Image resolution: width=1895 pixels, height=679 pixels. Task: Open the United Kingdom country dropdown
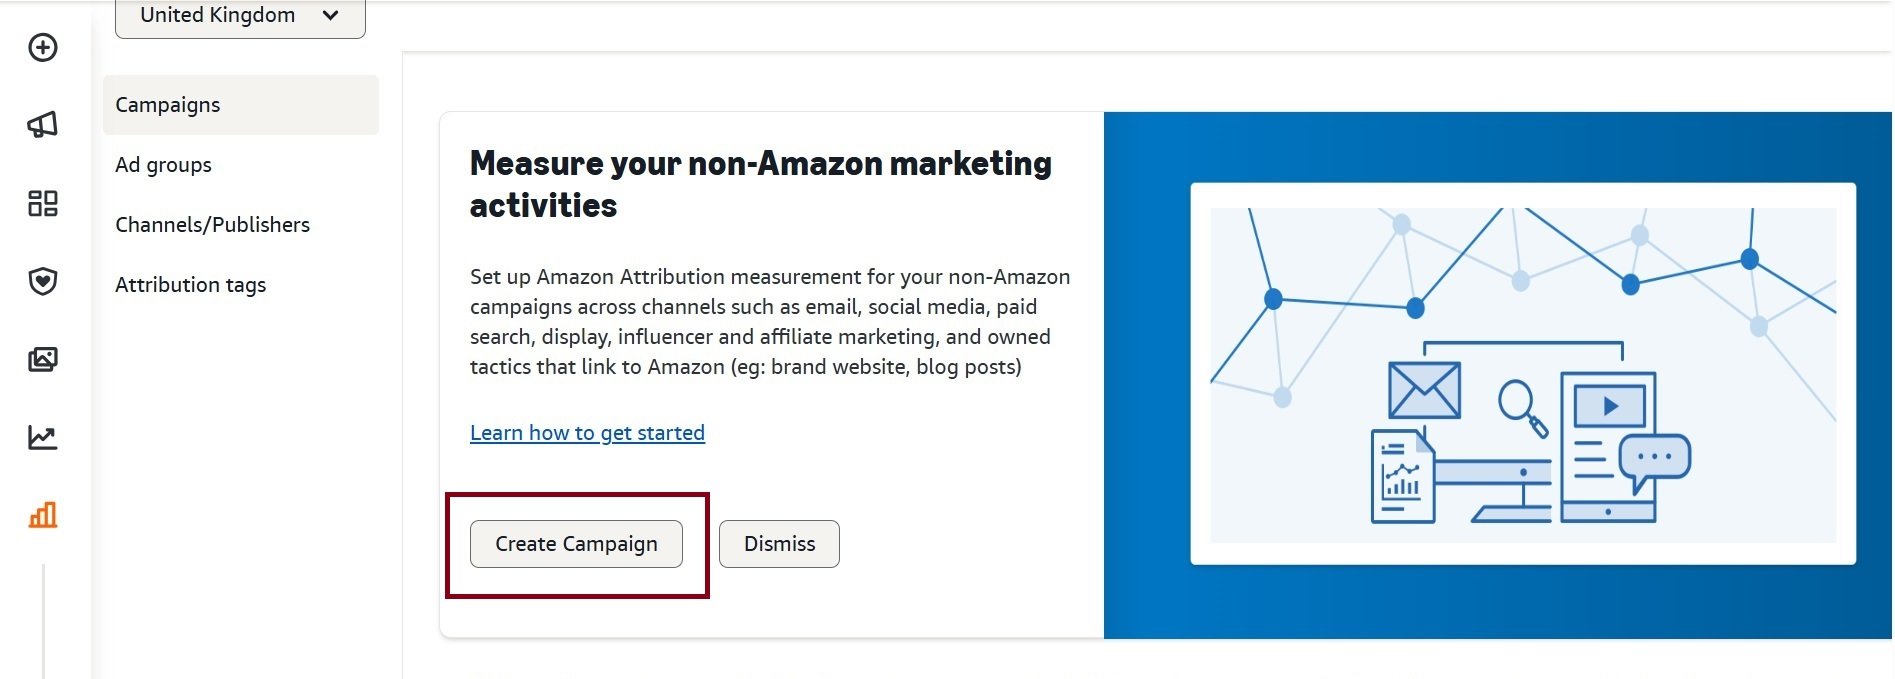click(240, 15)
